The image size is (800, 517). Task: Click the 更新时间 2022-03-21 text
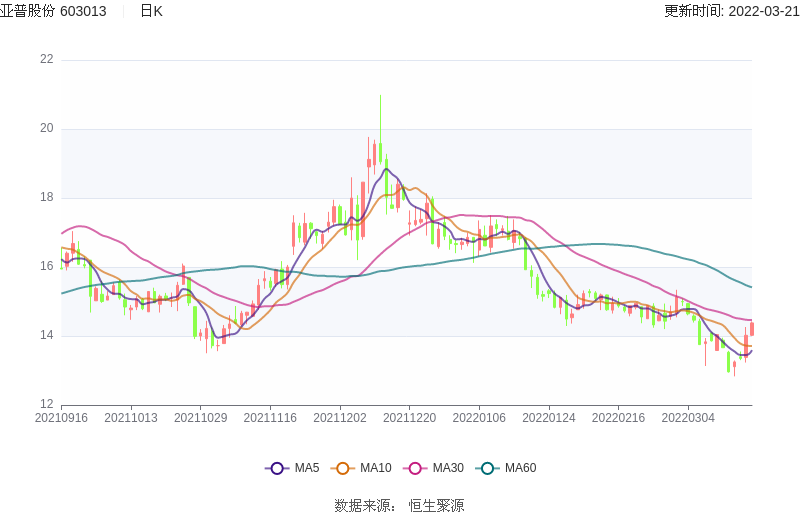pos(731,11)
